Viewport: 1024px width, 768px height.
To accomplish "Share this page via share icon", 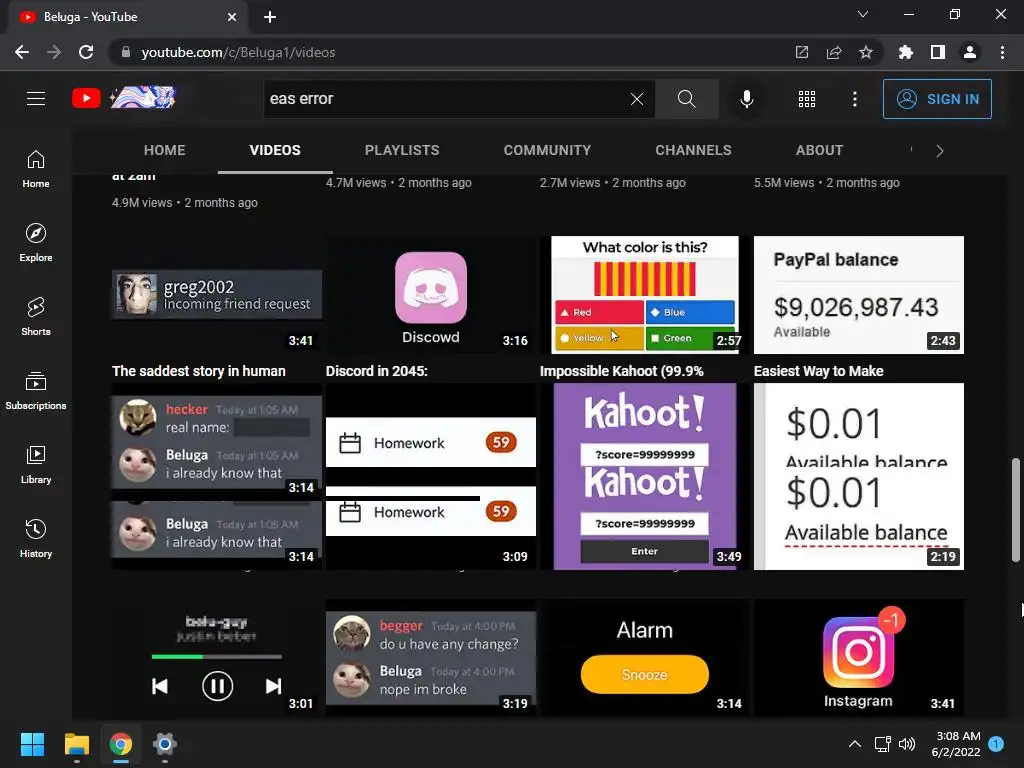I will click(x=833, y=52).
